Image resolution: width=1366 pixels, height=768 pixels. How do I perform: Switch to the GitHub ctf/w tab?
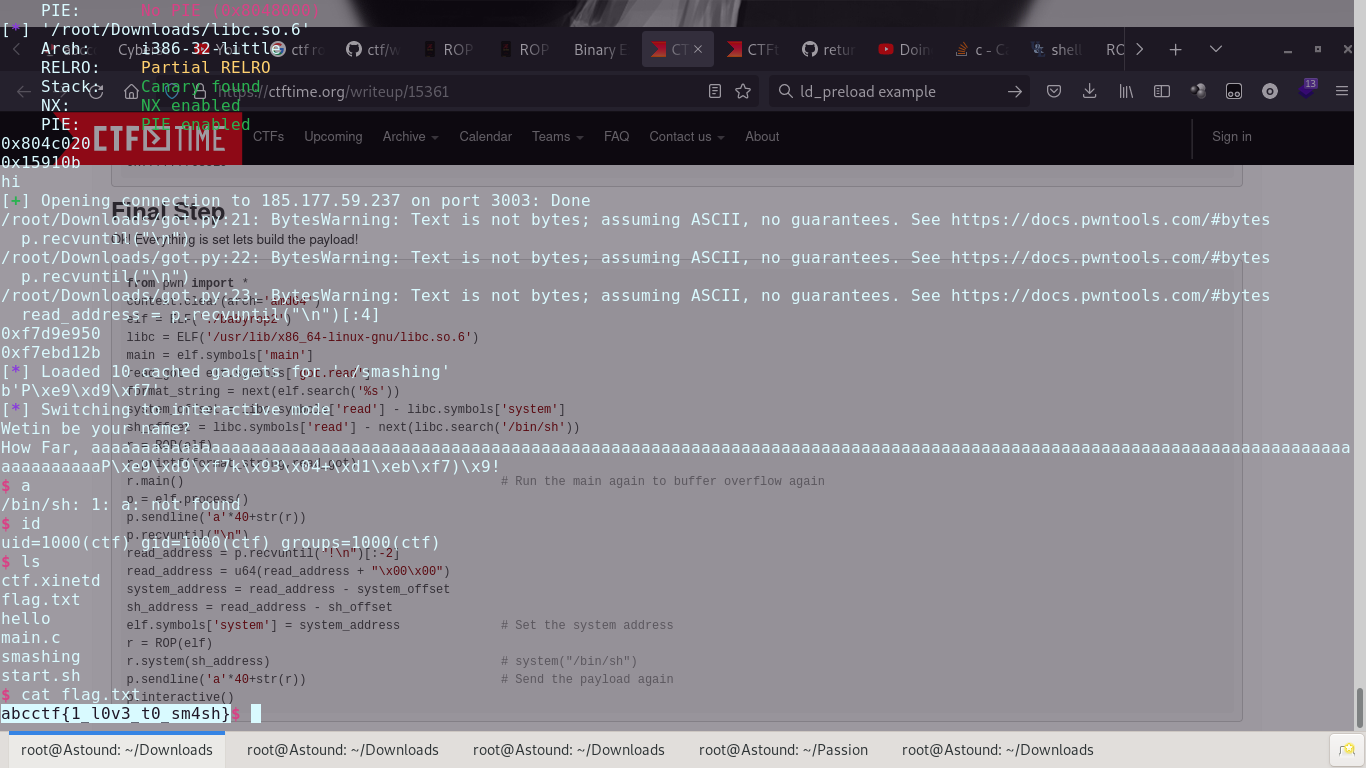coord(372,49)
